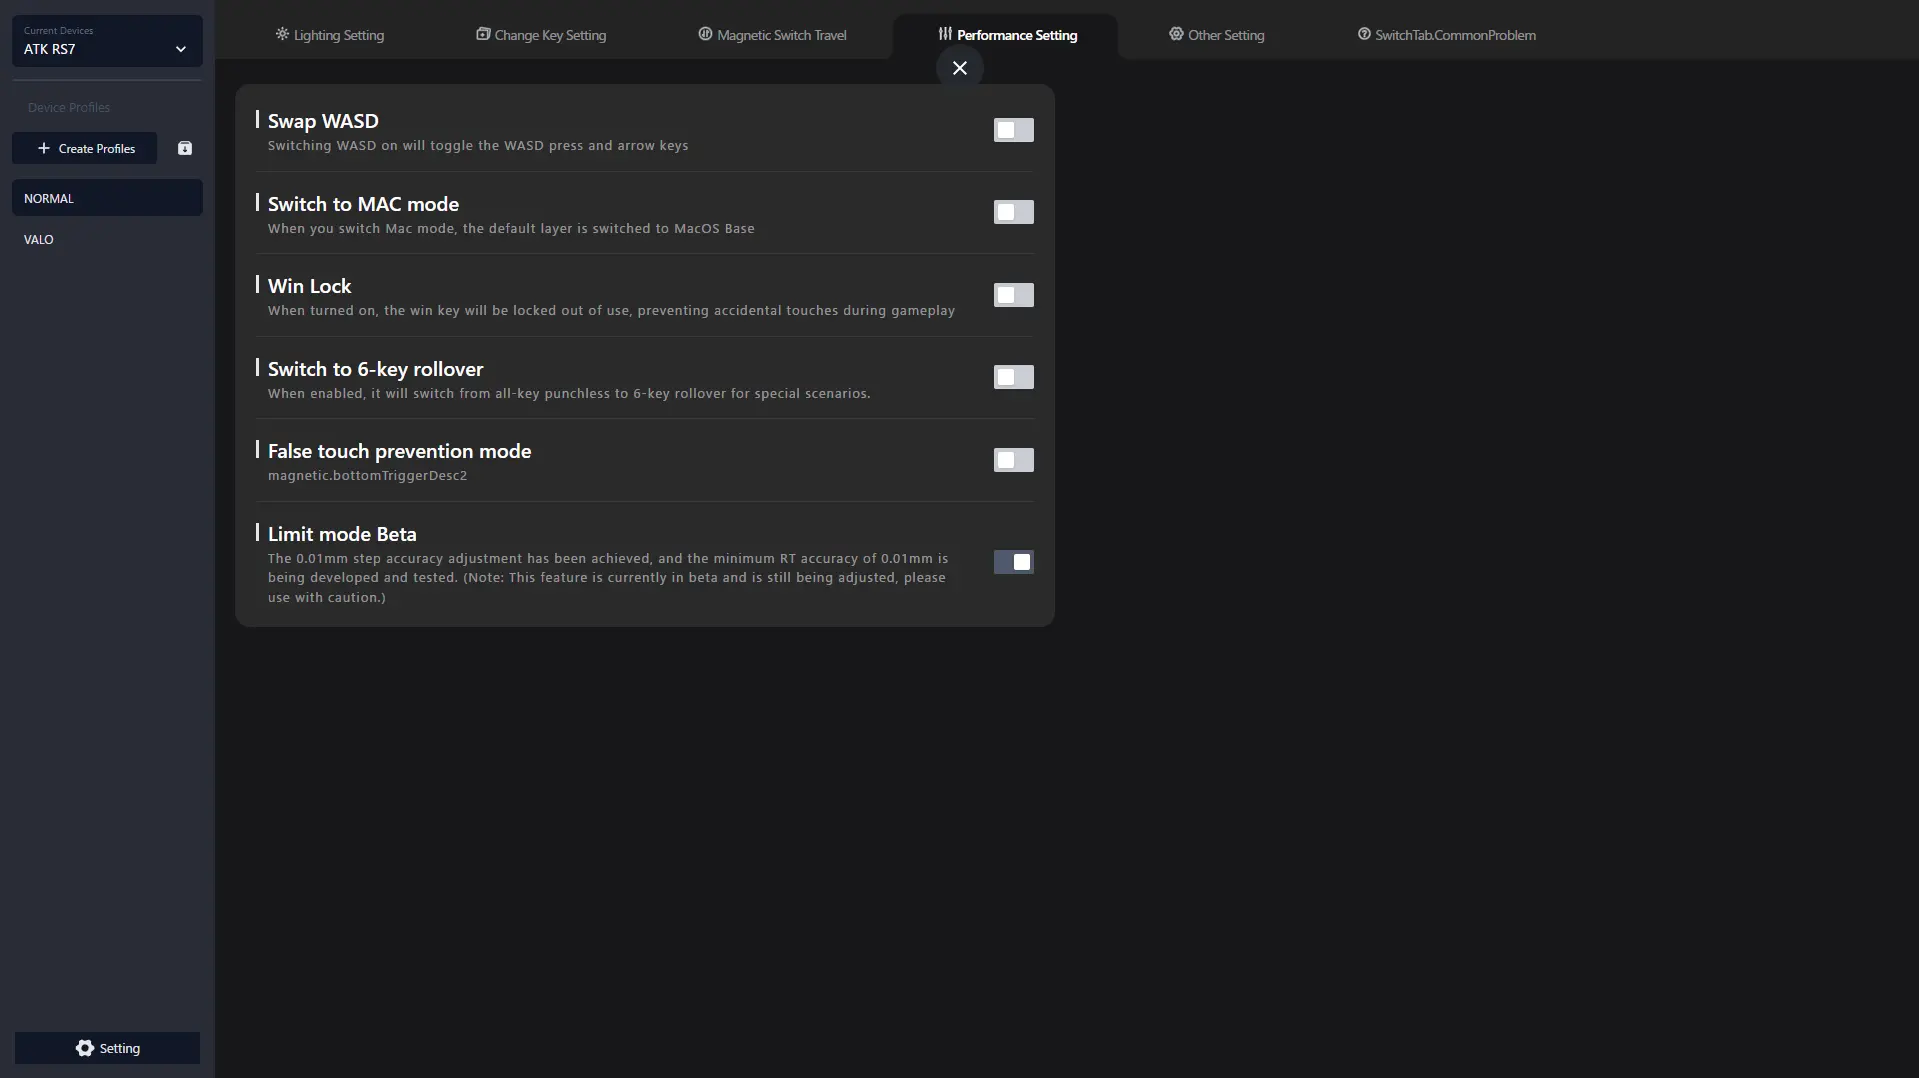This screenshot has height=1078, width=1919.
Task: Click the Magnetic Switch Travel icon
Action: pyautogui.click(x=705, y=34)
